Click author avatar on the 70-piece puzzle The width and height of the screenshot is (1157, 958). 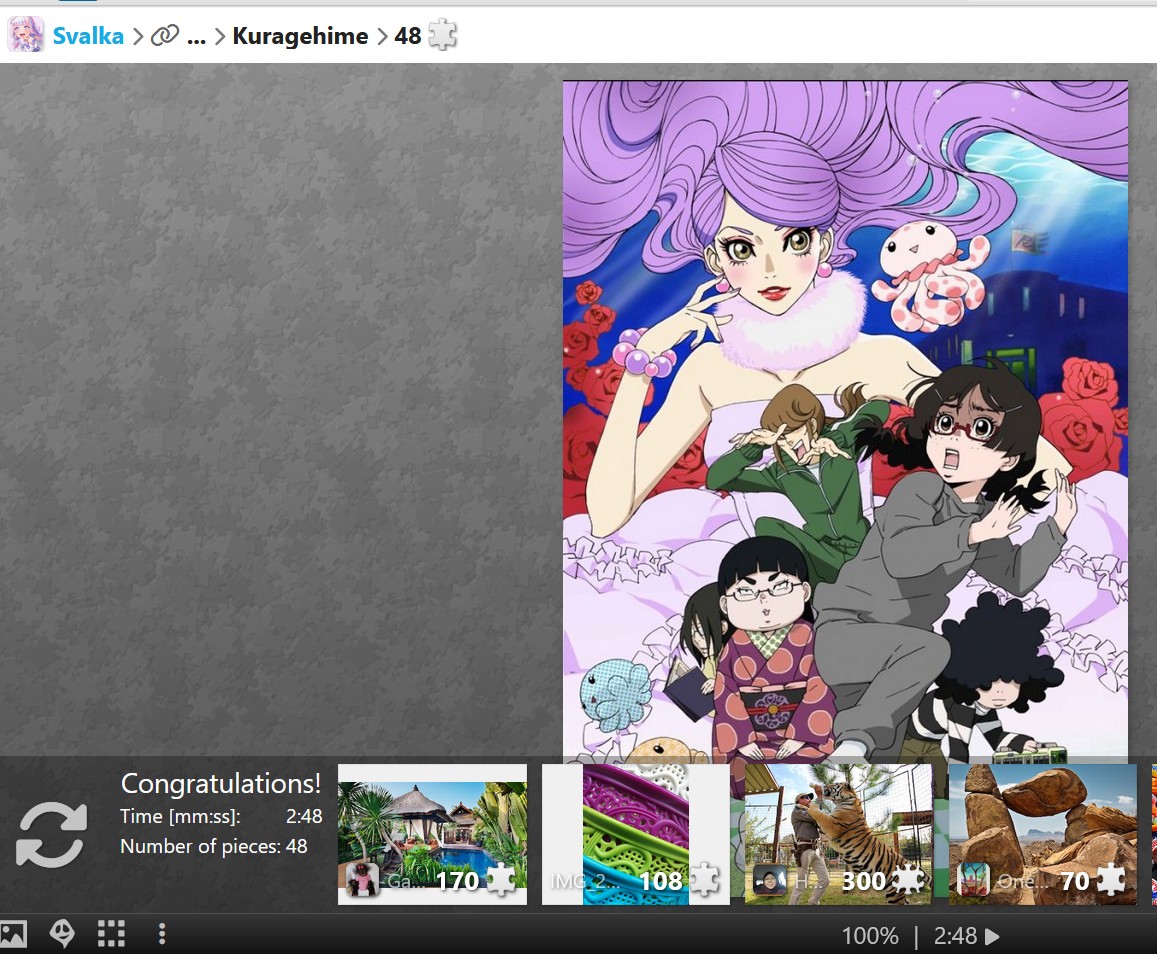(x=973, y=880)
